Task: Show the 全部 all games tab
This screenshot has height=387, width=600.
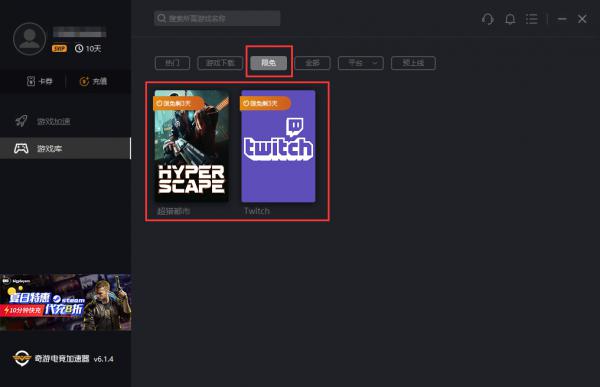Action: click(312, 63)
